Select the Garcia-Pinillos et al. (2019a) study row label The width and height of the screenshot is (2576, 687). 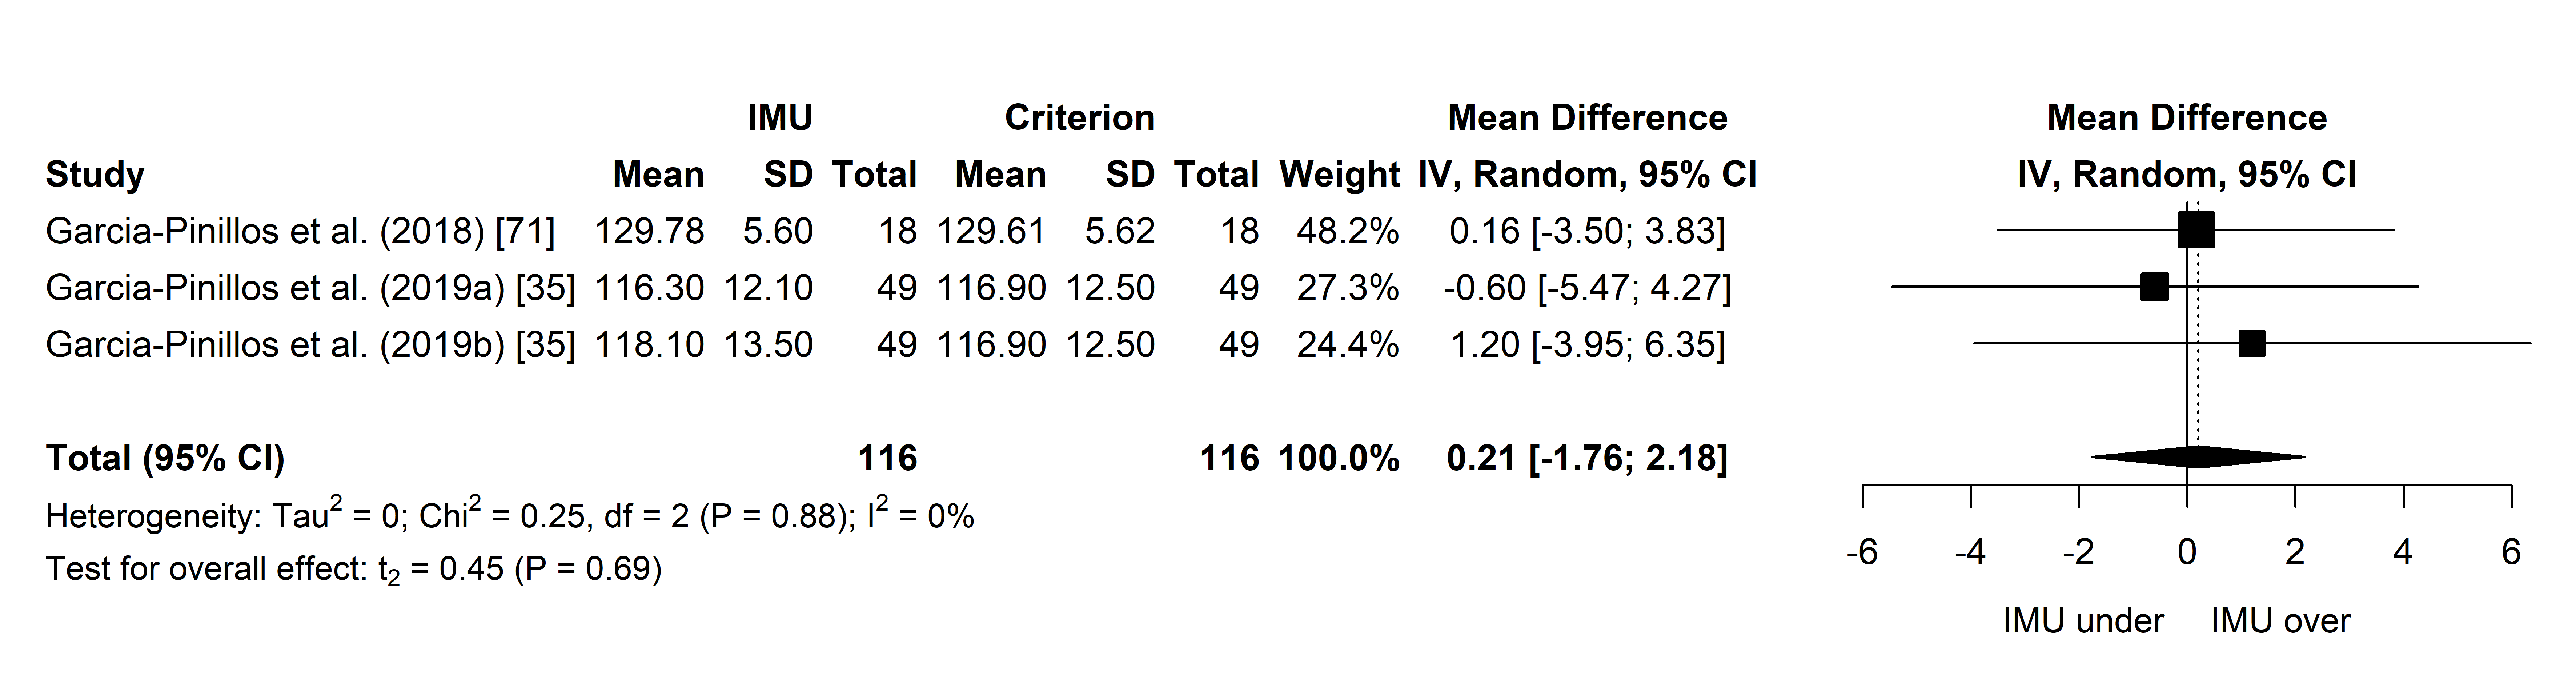click(310, 288)
